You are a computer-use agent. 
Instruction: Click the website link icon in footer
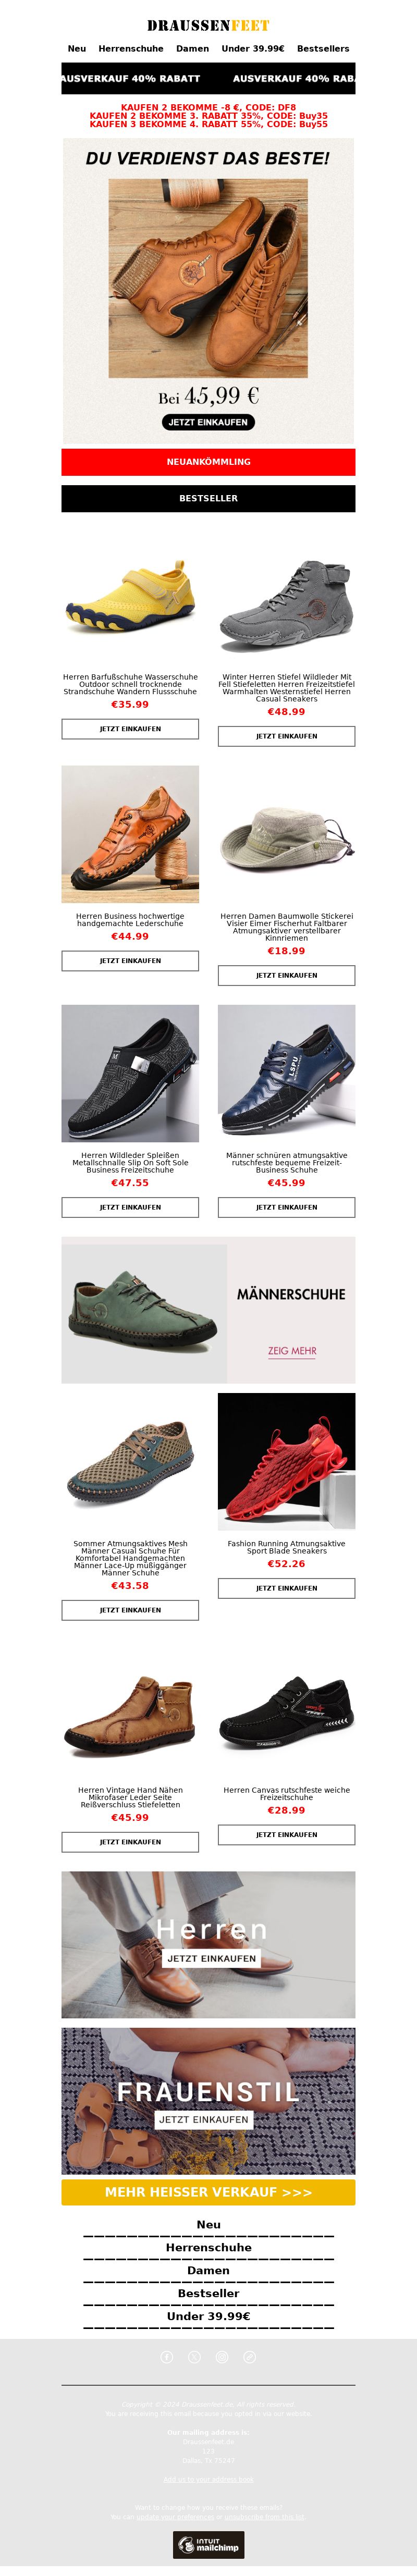tap(250, 2357)
